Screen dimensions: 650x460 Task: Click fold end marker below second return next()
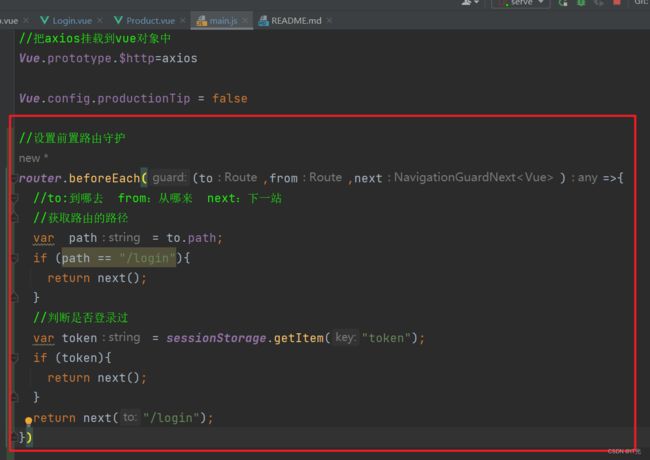click(x=14, y=397)
